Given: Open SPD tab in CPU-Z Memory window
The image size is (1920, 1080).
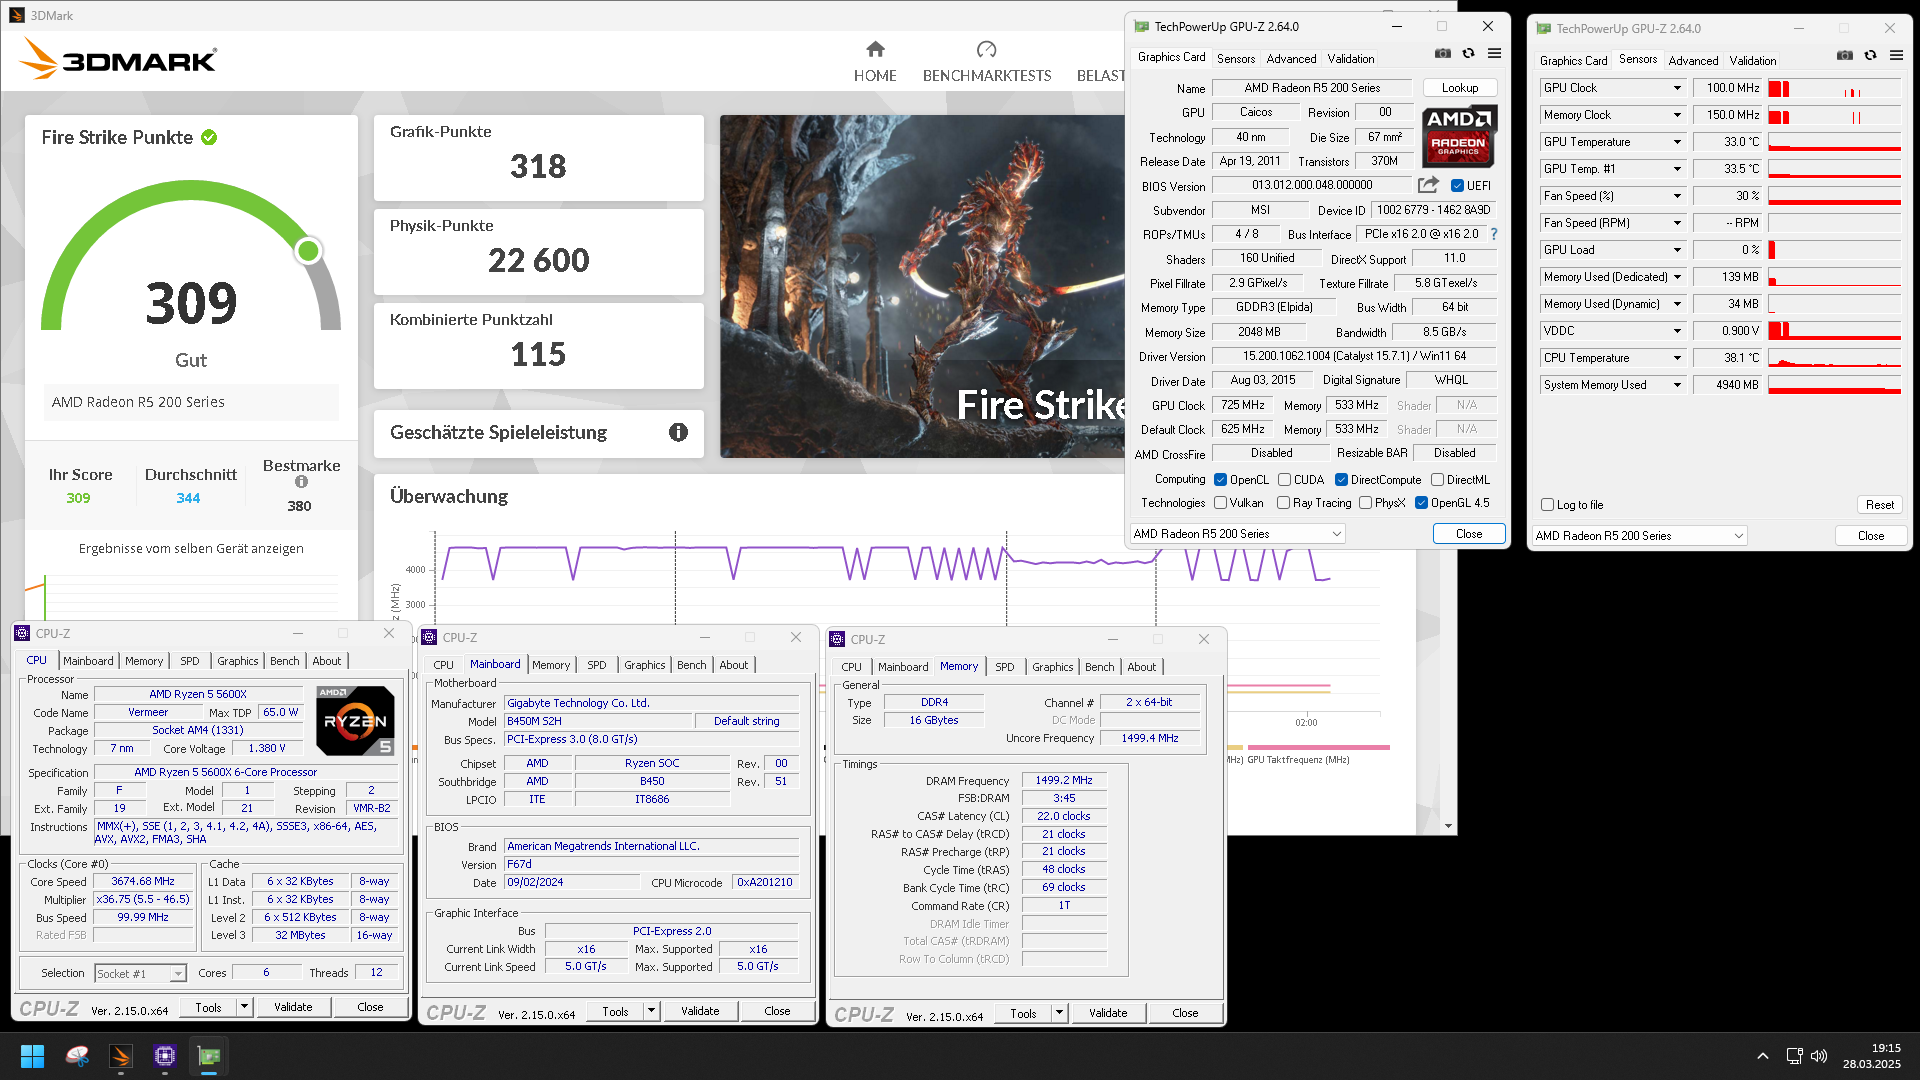Looking at the screenshot, I should click(x=1005, y=667).
